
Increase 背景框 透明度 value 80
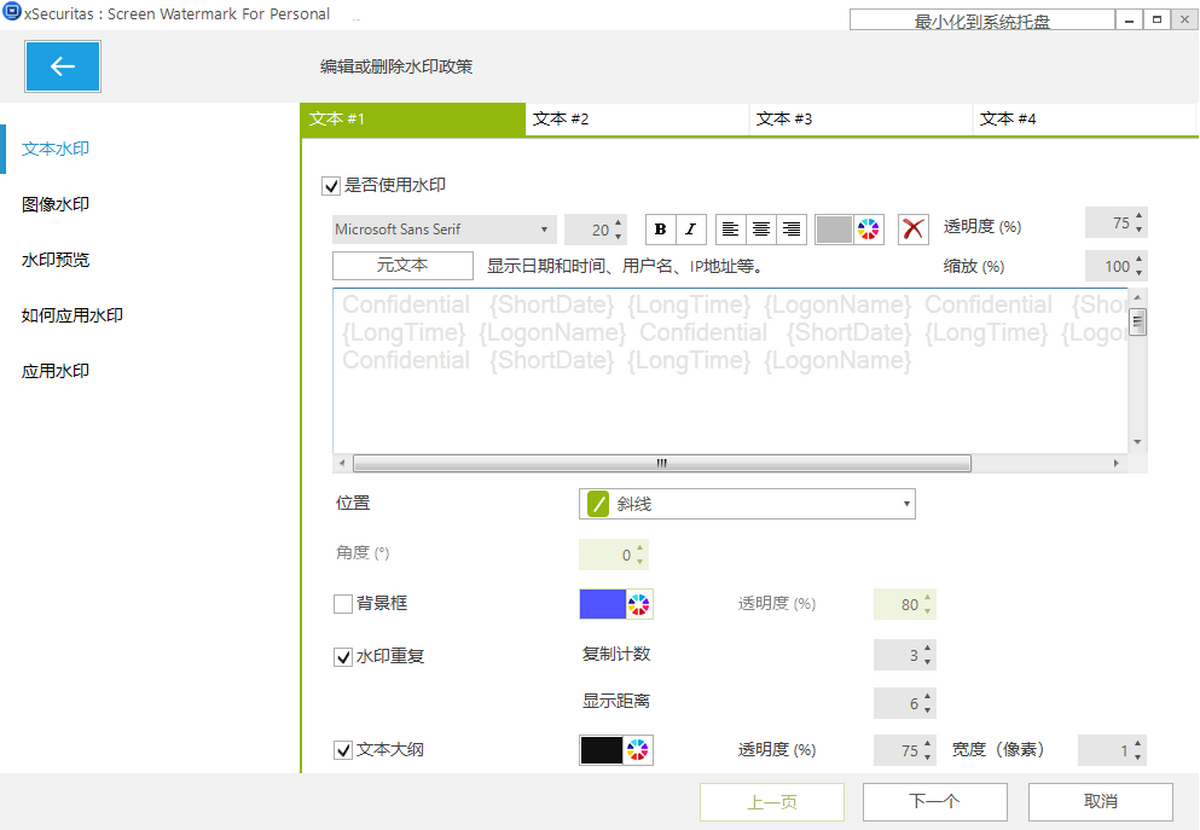click(928, 598)
